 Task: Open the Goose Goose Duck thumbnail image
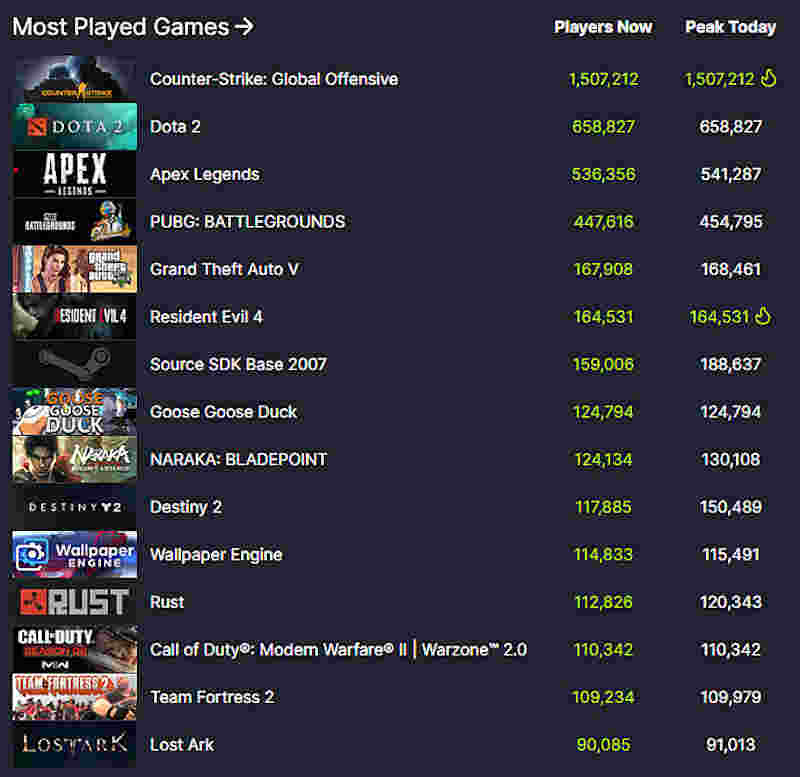click(75, 412)
